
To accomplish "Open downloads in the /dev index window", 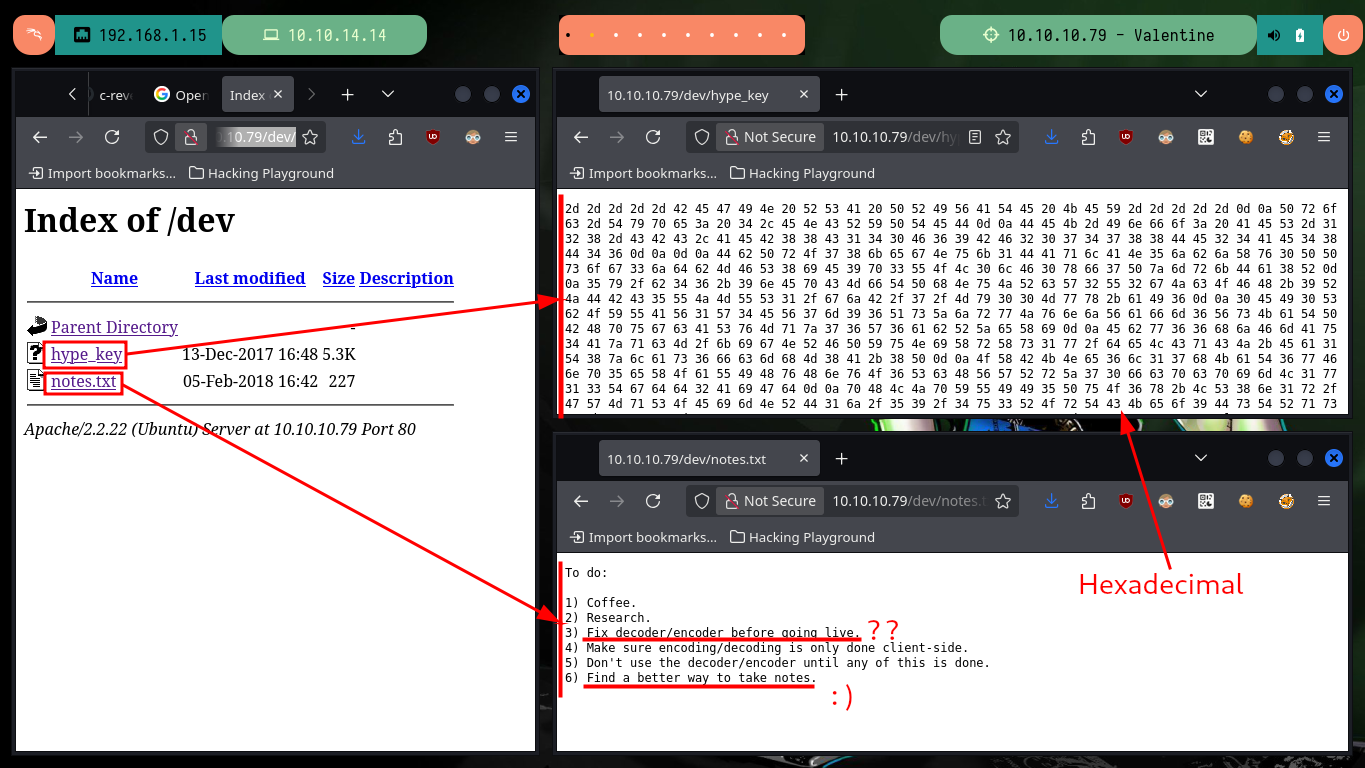I will (358, 137).
